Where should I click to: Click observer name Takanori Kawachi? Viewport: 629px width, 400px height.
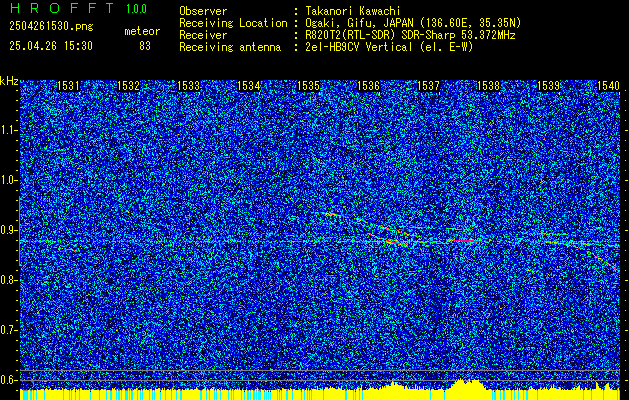click(x=353, y=11)
